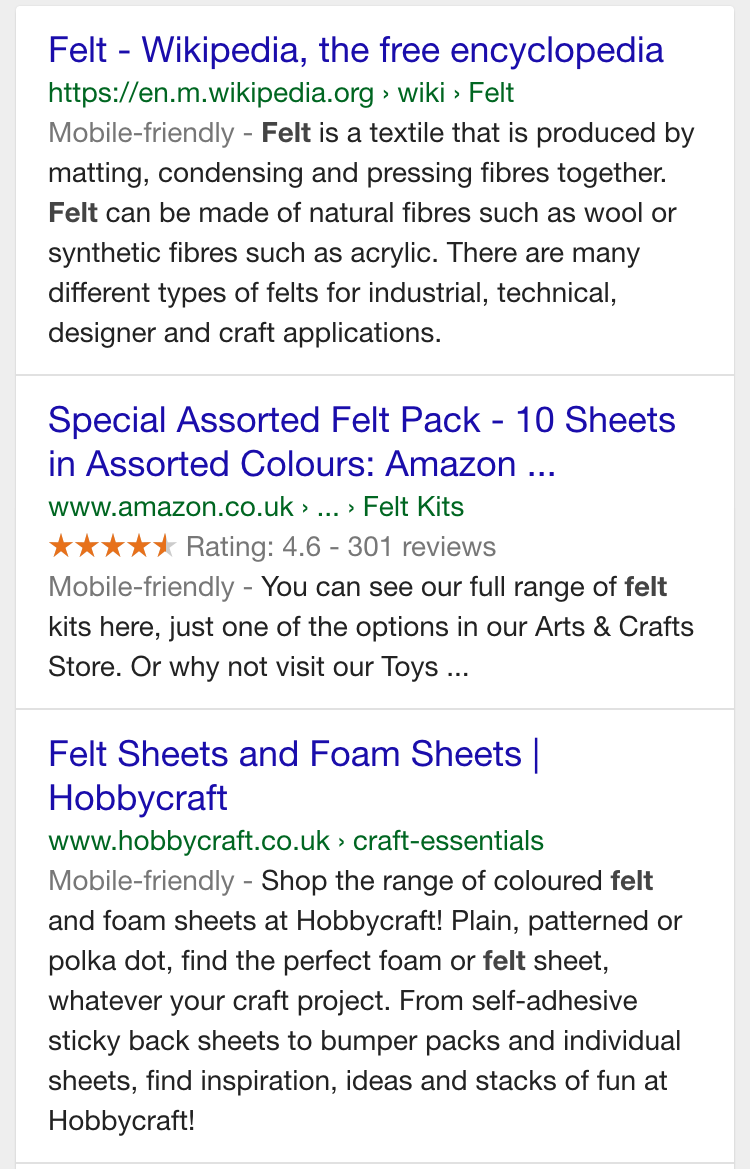Image resolution: width=750 pixels, height=1169 pixels.
Task: Click the Amazon felt kits description snippet
Action: point(370,627)
